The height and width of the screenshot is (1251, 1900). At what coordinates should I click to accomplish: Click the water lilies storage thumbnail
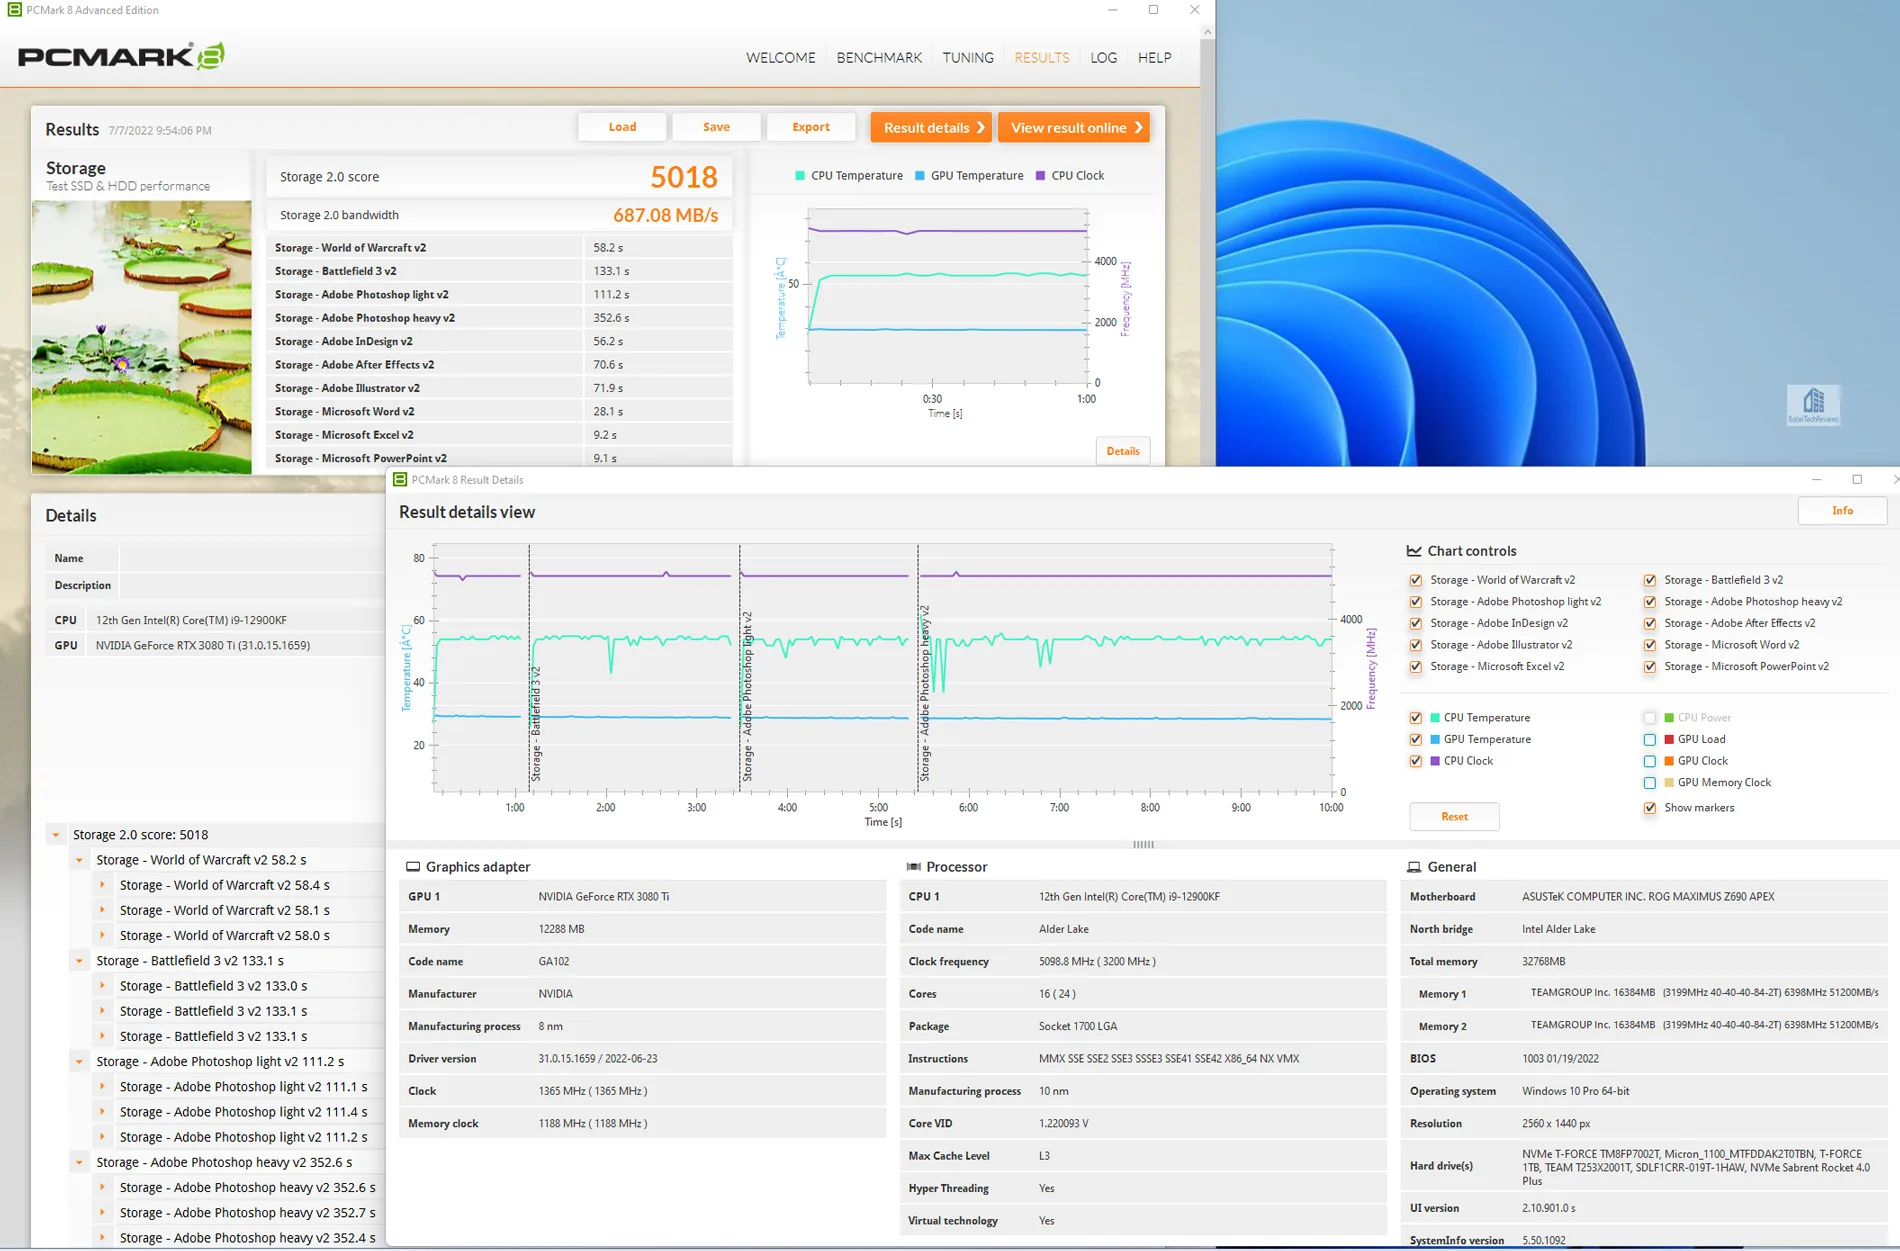(x=141, y=337)
